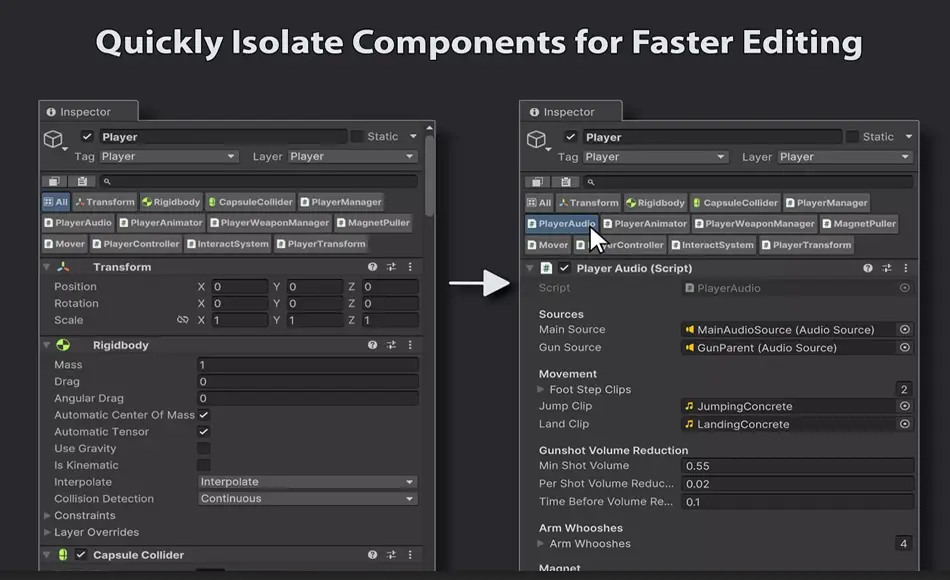Click the left Inspector vertical scrollbar
The image size is (950, 580).
pos(430,176)
